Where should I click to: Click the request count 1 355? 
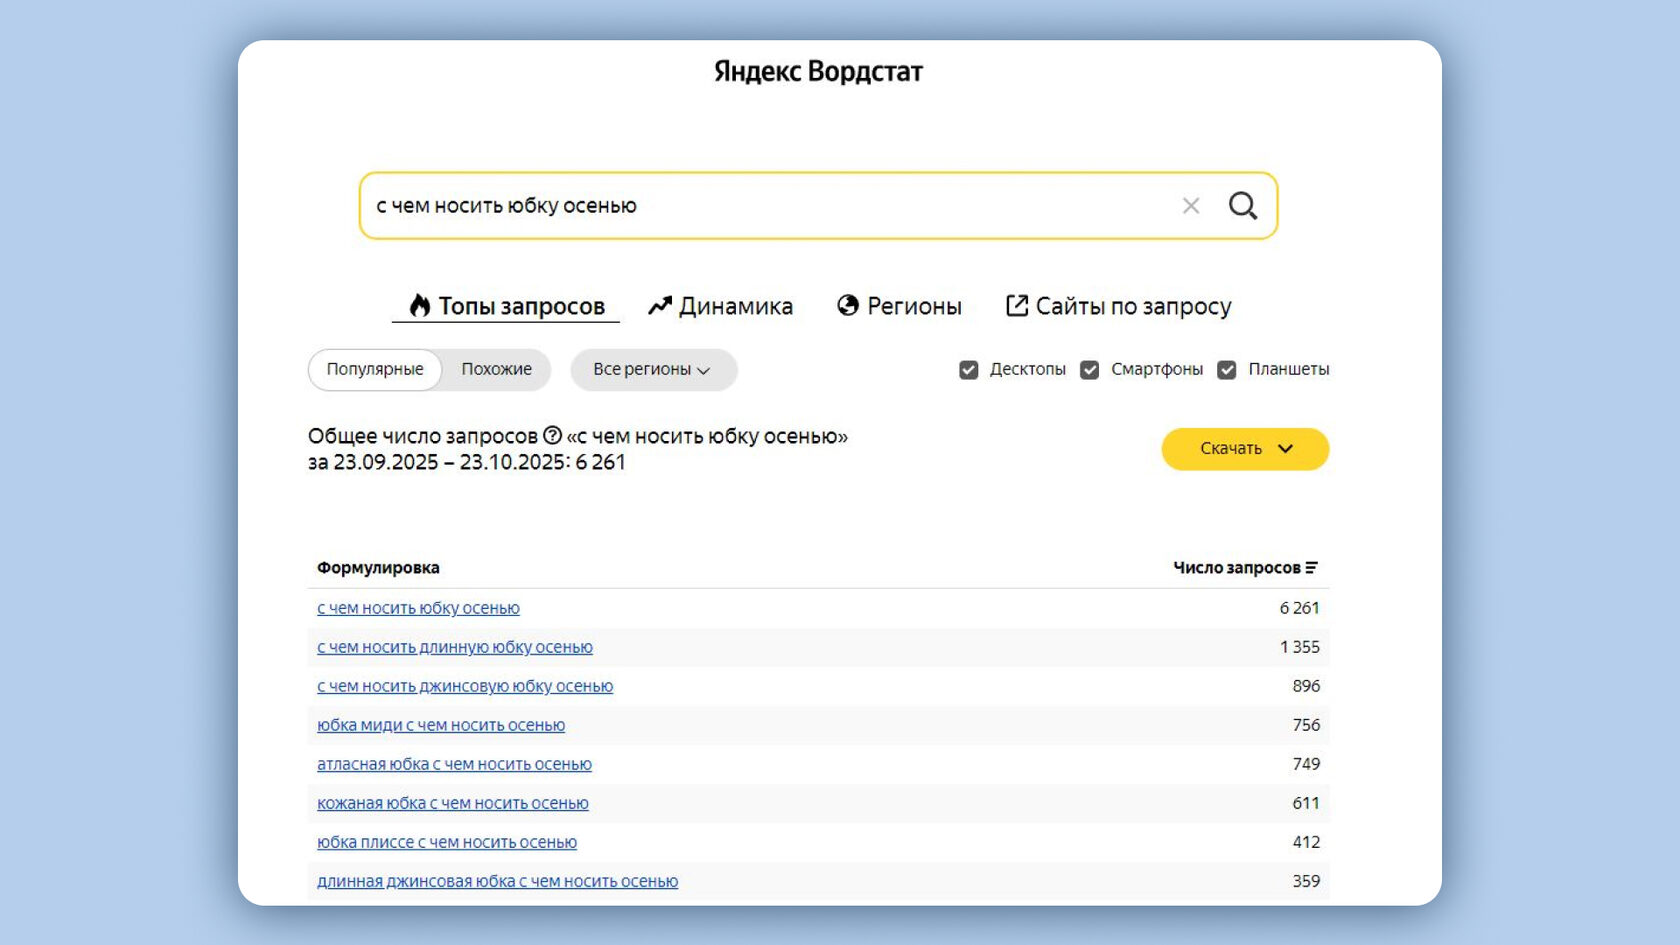[1300, 647]
